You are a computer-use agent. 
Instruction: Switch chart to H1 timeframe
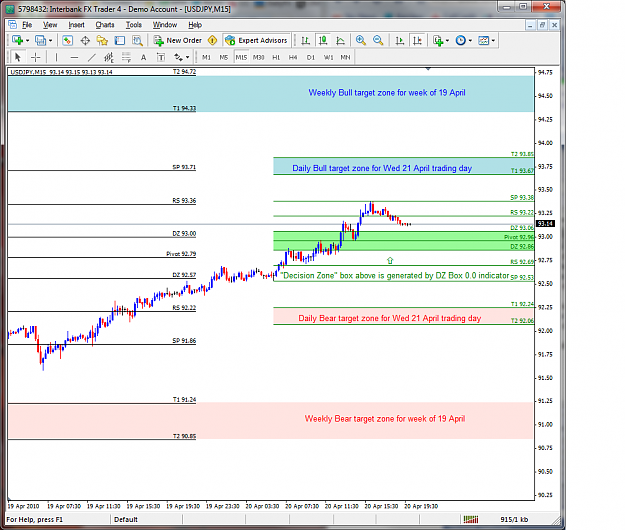(x=276, y=57)
